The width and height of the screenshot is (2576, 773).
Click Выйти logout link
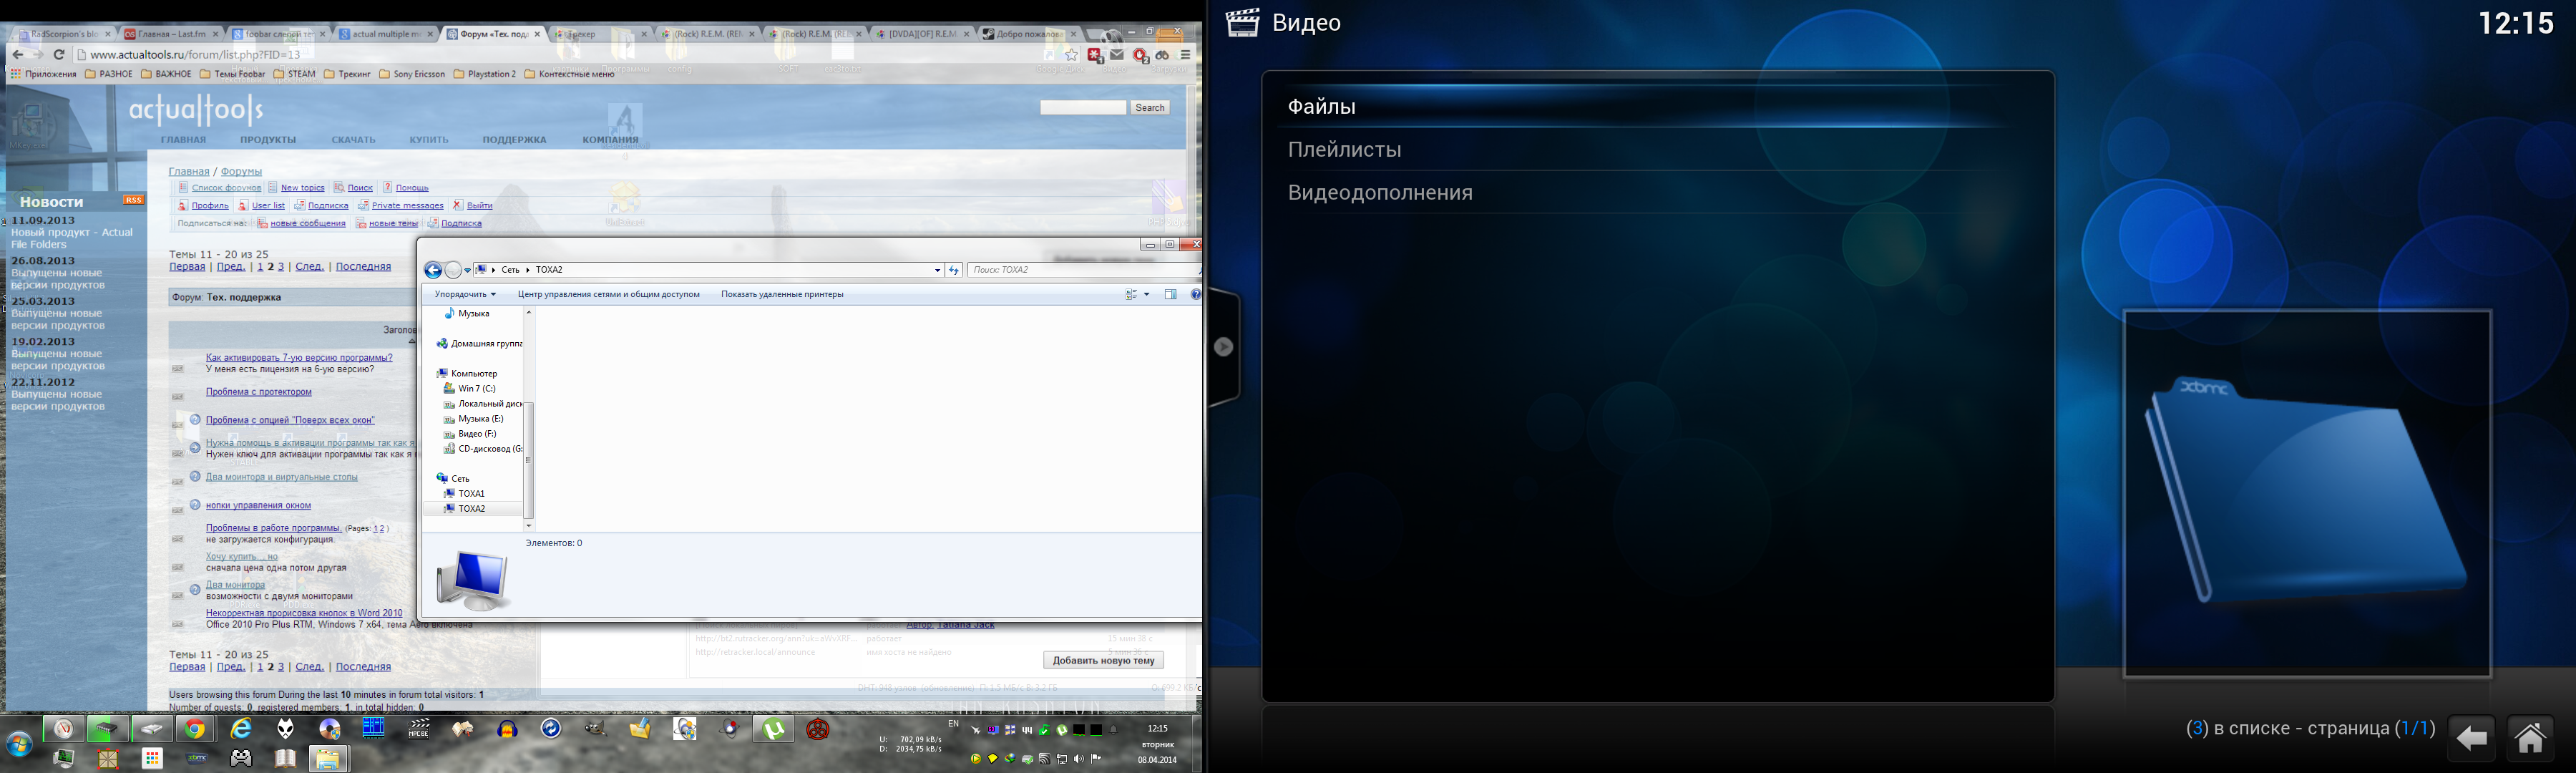[480, 206]
